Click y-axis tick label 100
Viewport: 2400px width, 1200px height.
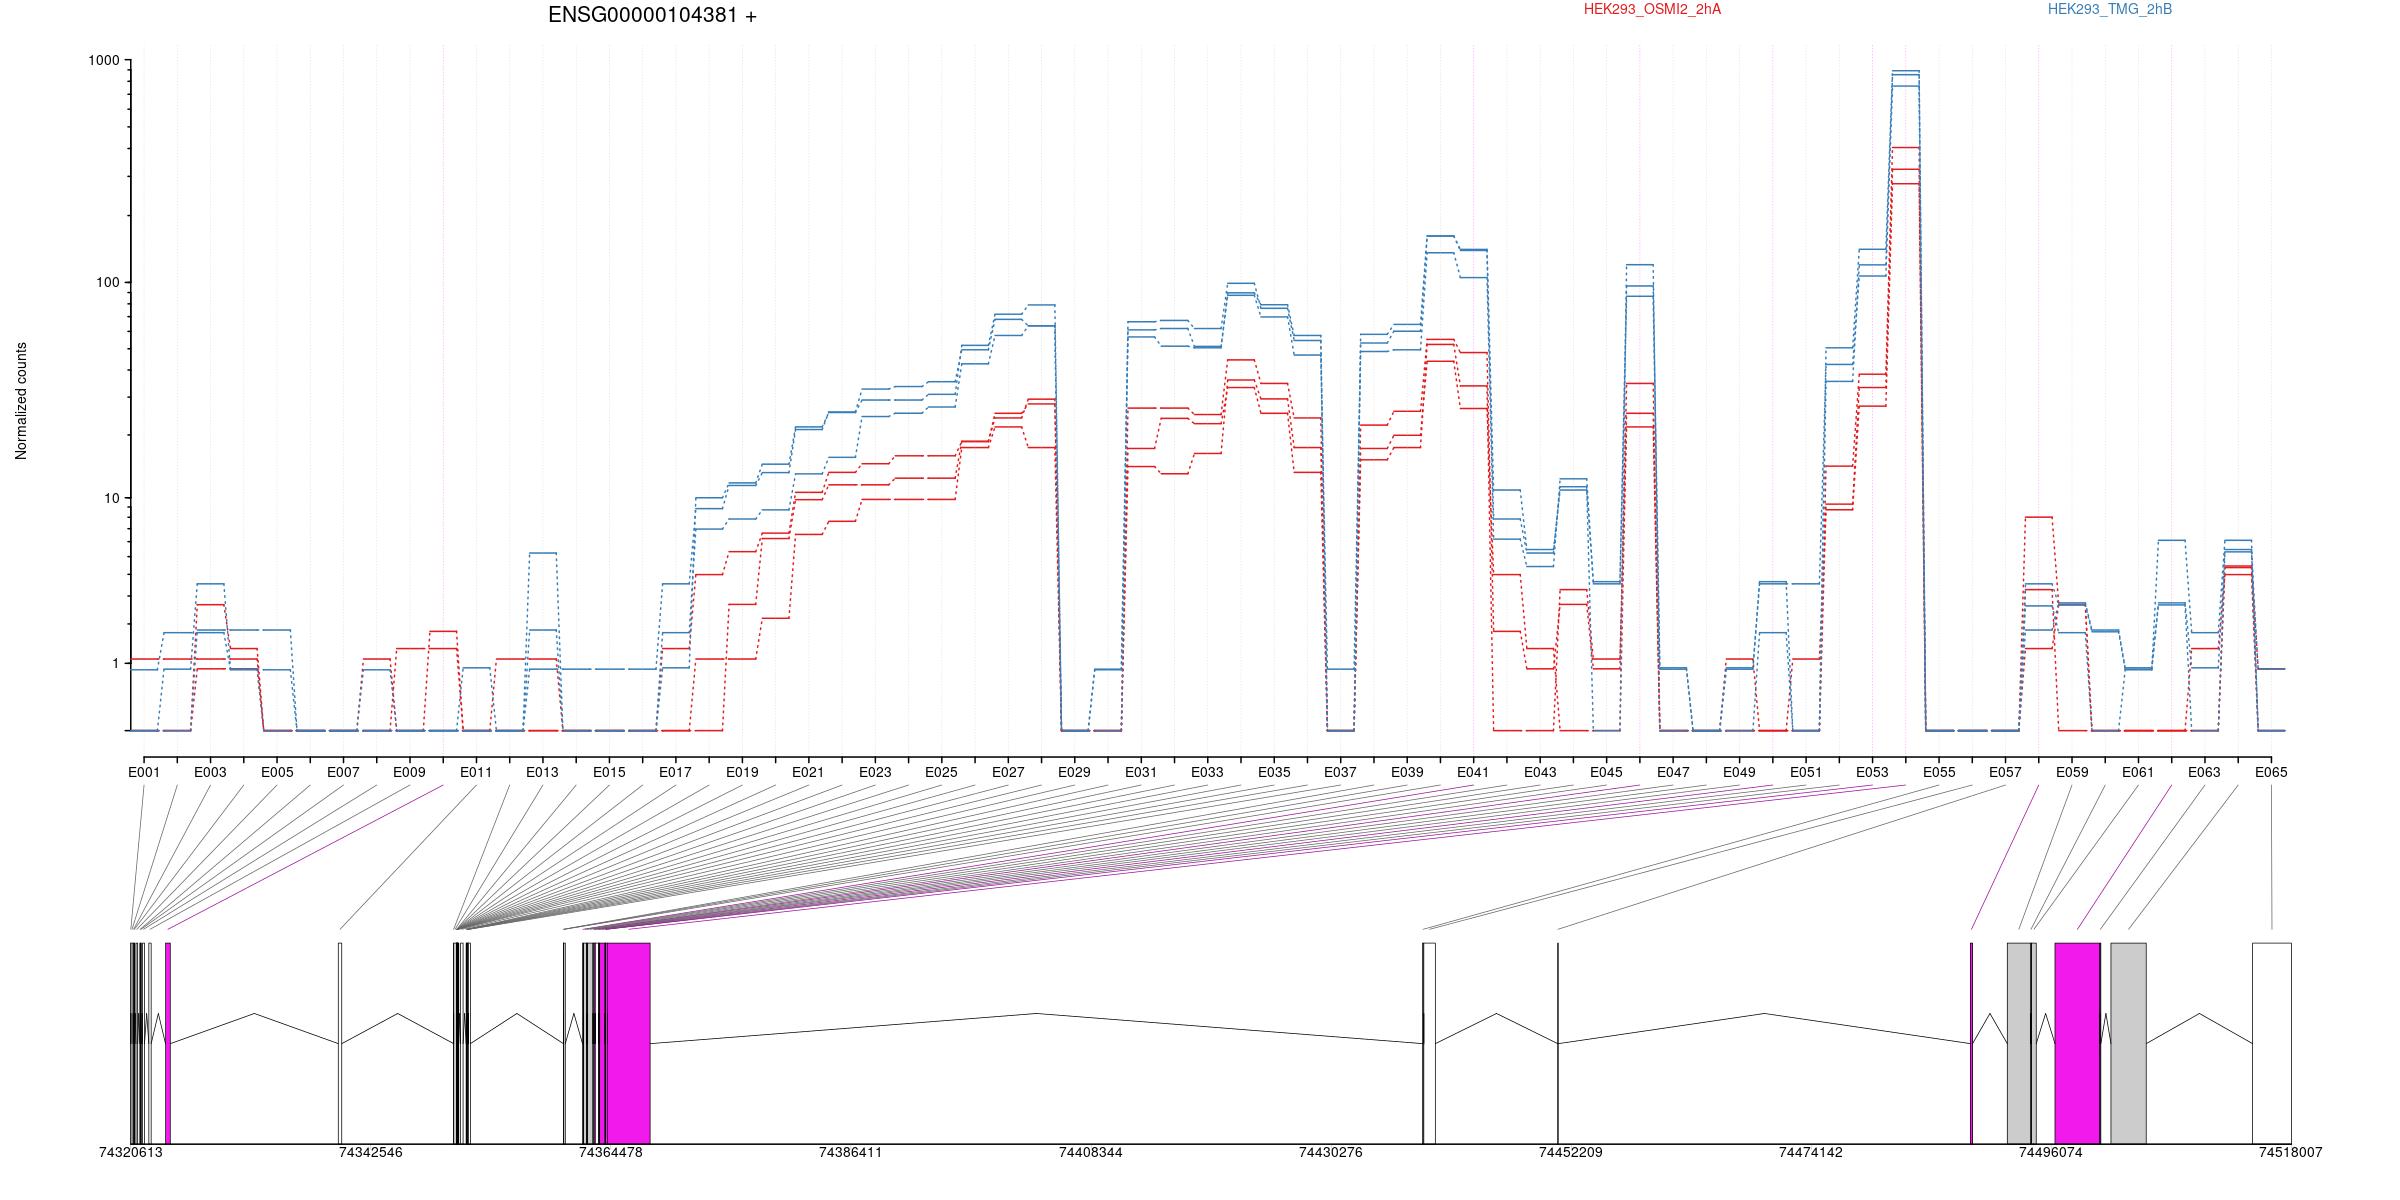(x=107, y=283)
